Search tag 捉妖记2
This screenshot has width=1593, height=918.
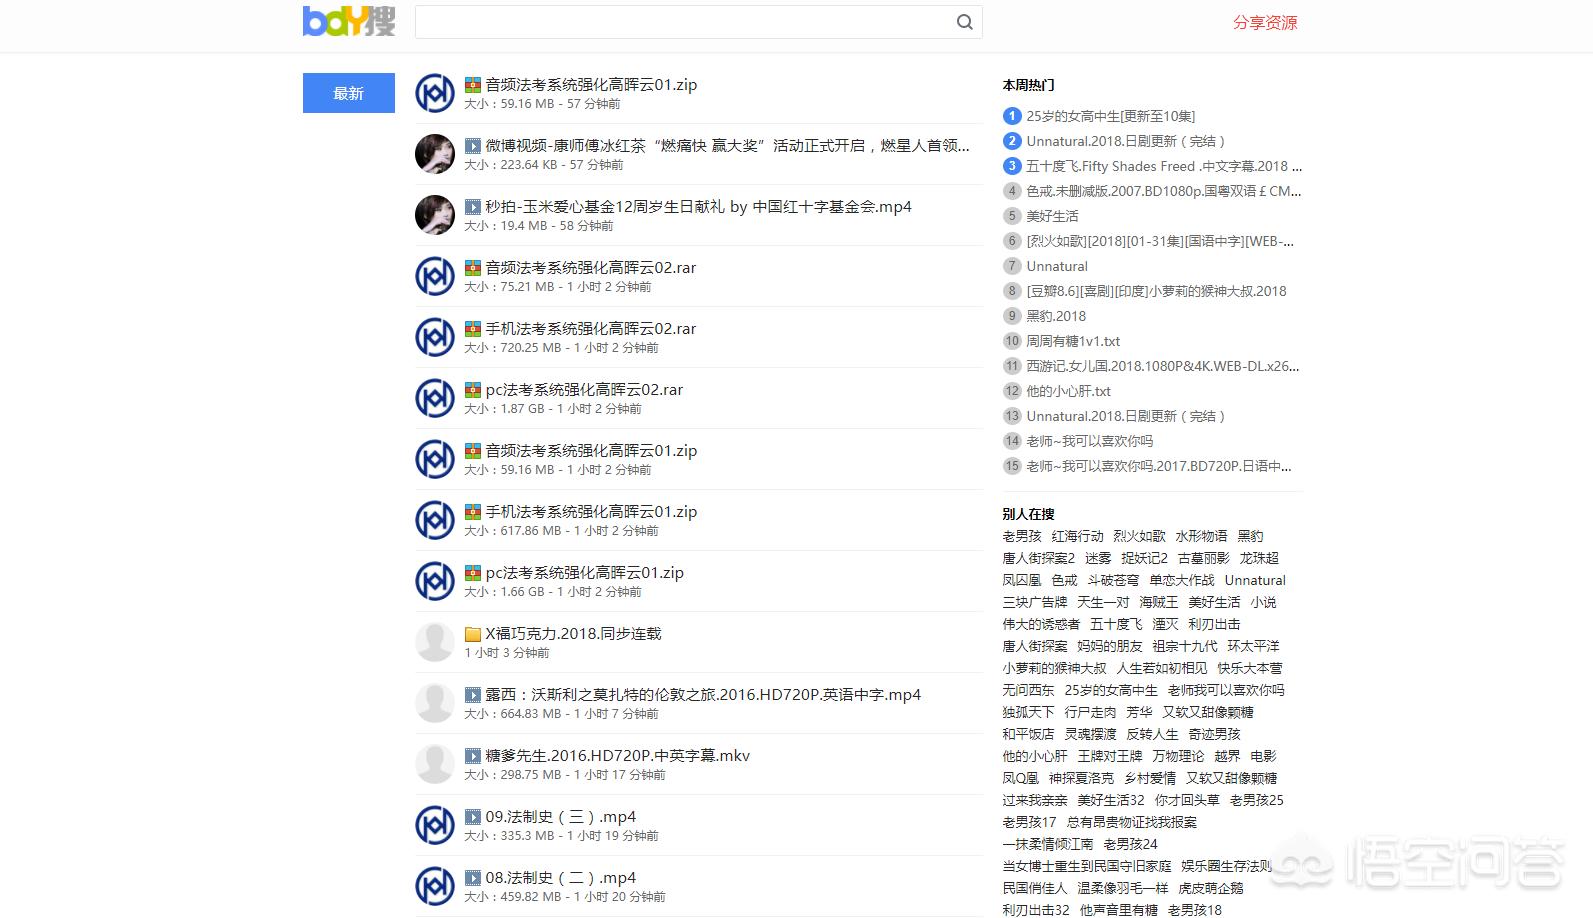coord(1144,558)
